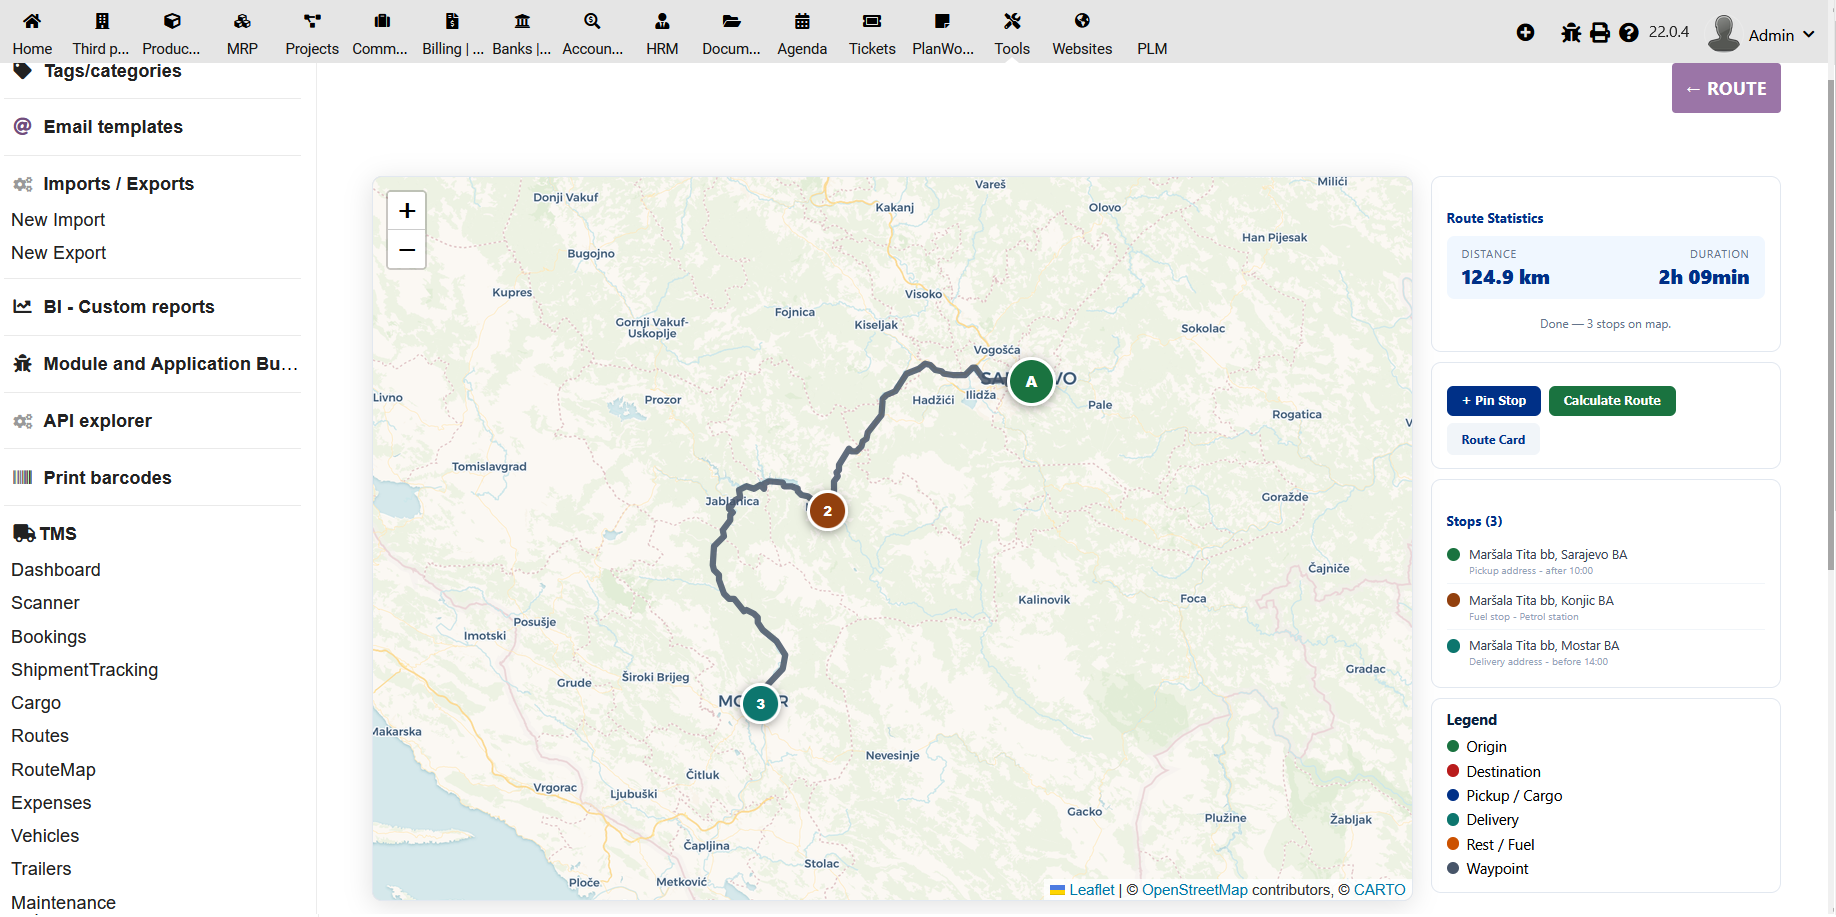The width and height of the screenshot is (1836, 917).
Task: Open the Products cube icon
Action: 172,21
